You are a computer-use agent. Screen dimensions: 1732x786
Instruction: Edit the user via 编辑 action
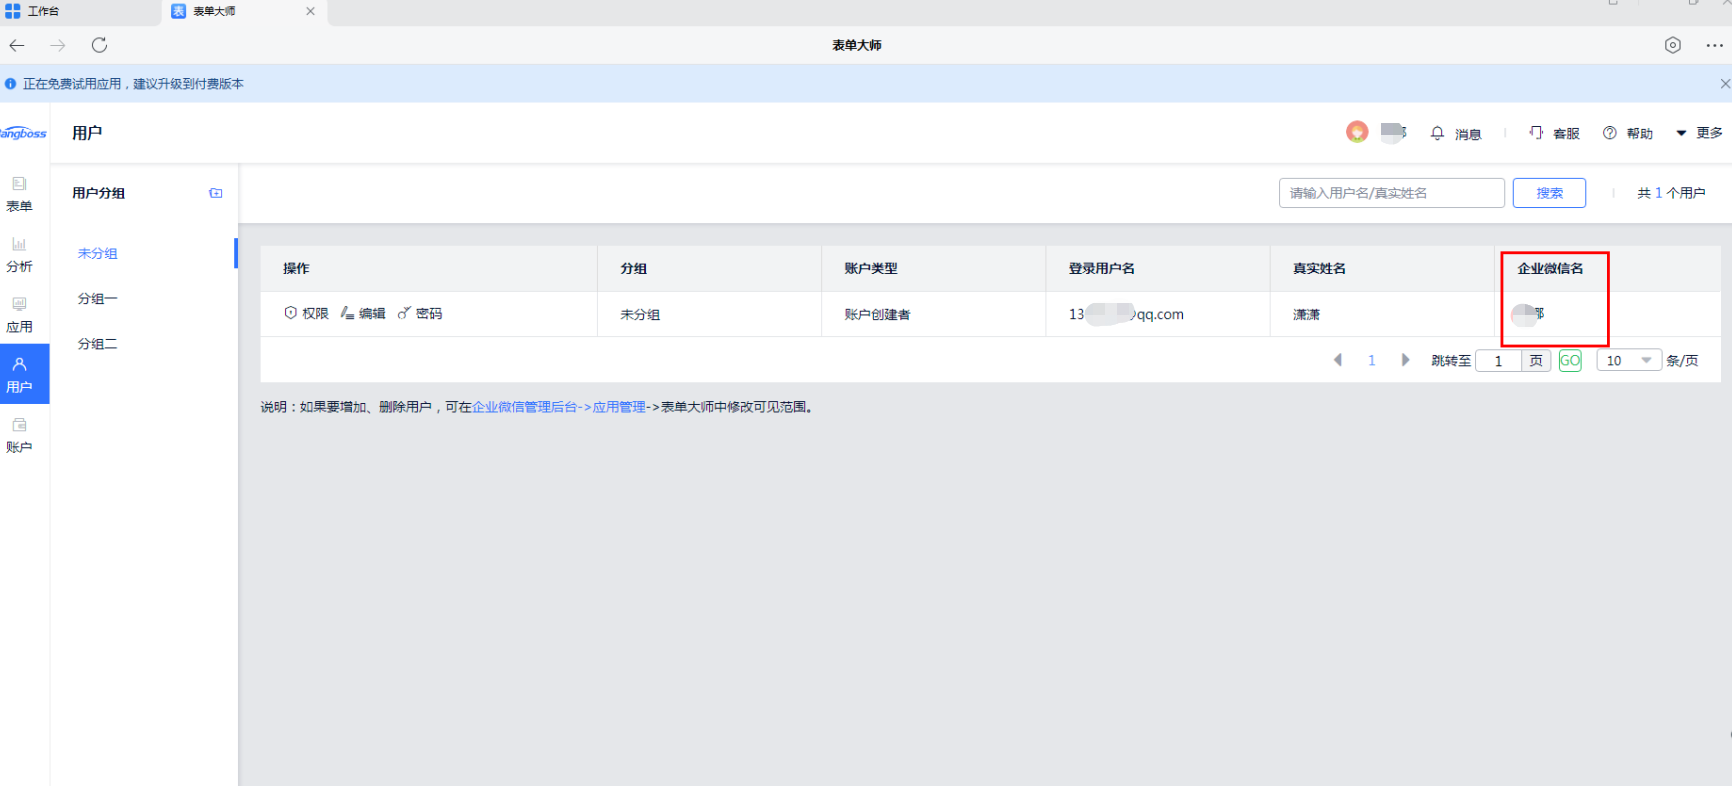coord(363,313)
